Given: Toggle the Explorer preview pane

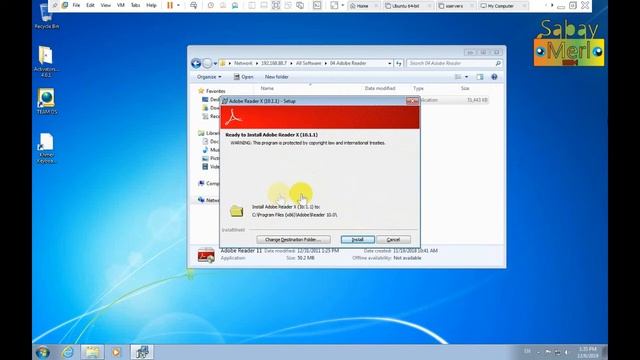Looking at the screenshot, I should pyautogui.click(x=480, y=77).
